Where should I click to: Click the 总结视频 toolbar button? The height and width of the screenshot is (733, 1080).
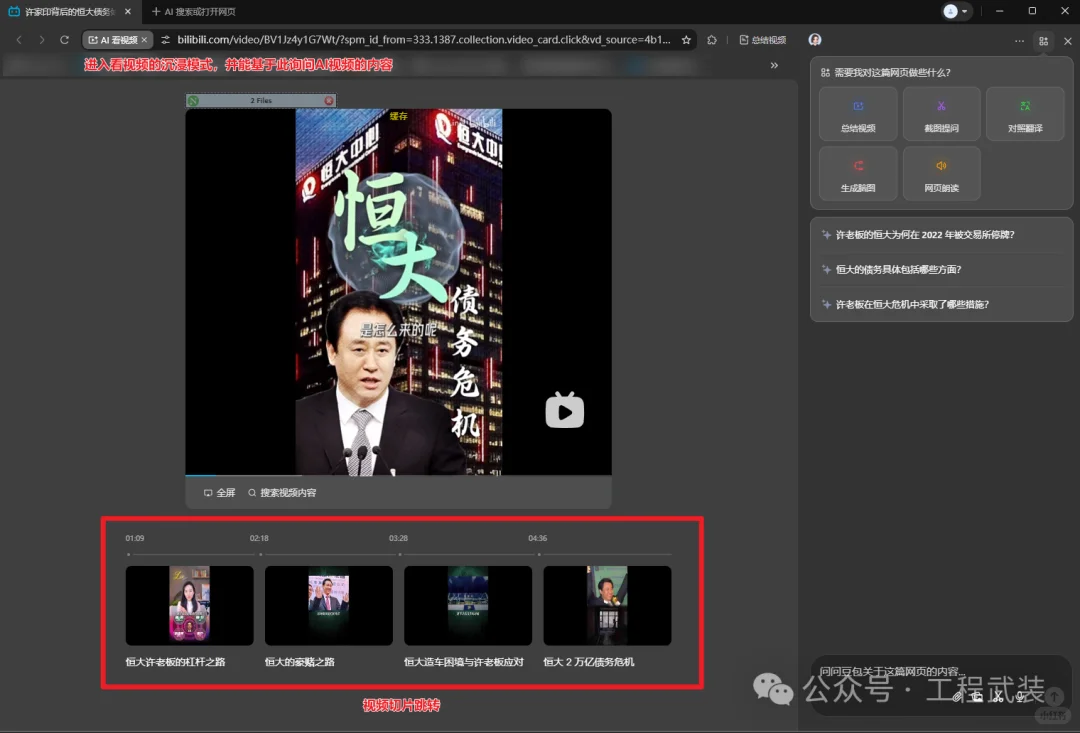coord(762,40)
